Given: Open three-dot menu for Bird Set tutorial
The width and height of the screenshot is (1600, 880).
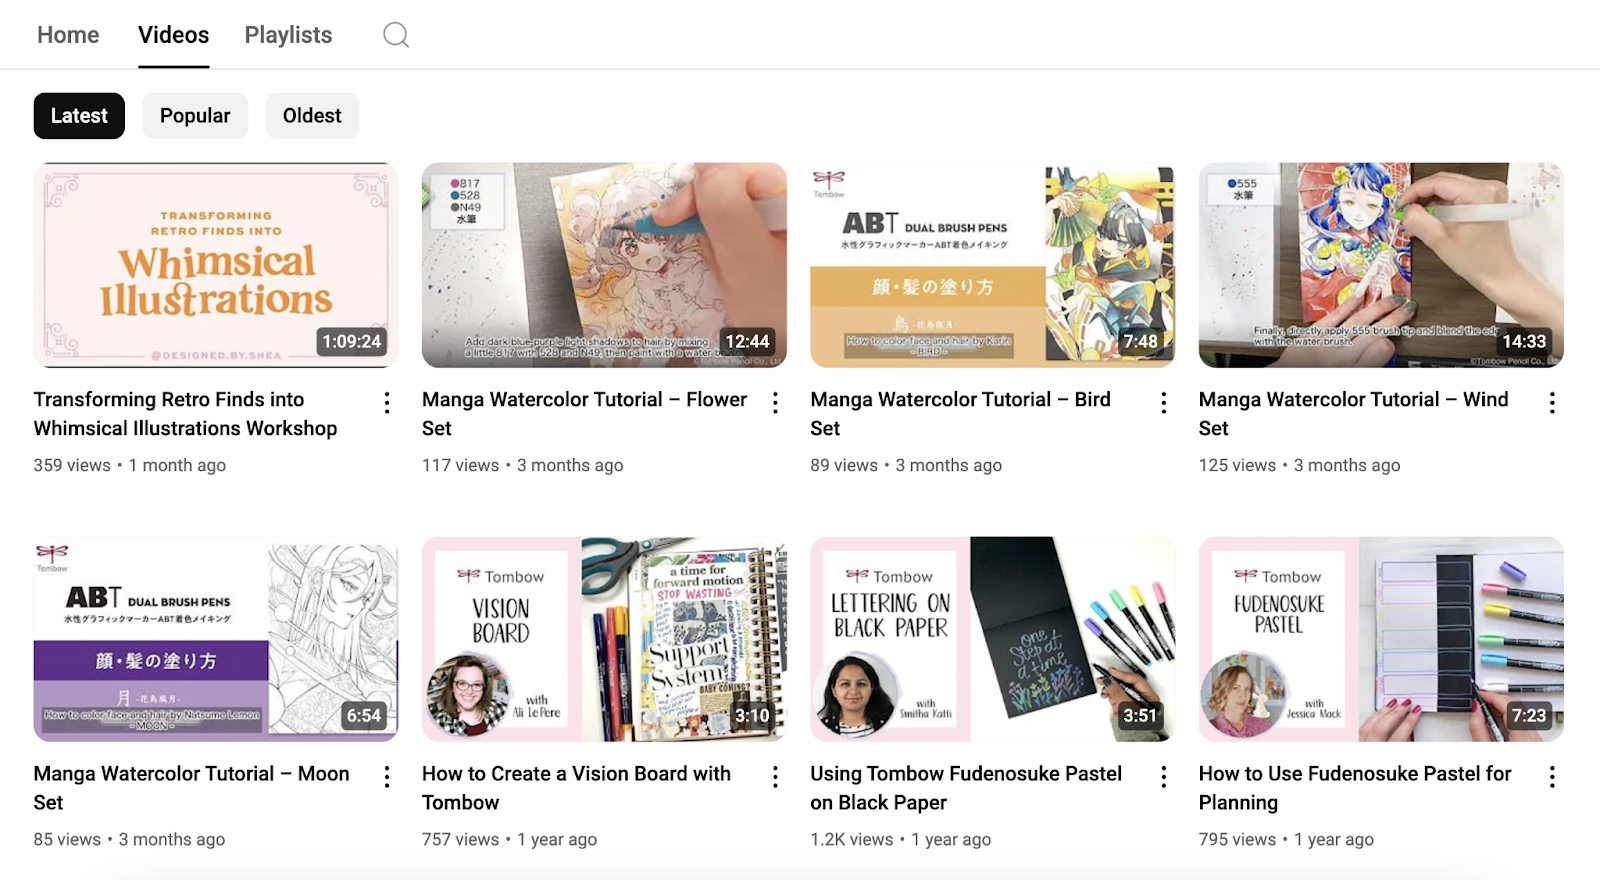Looking at the screenshot, I should (1163, 403).
